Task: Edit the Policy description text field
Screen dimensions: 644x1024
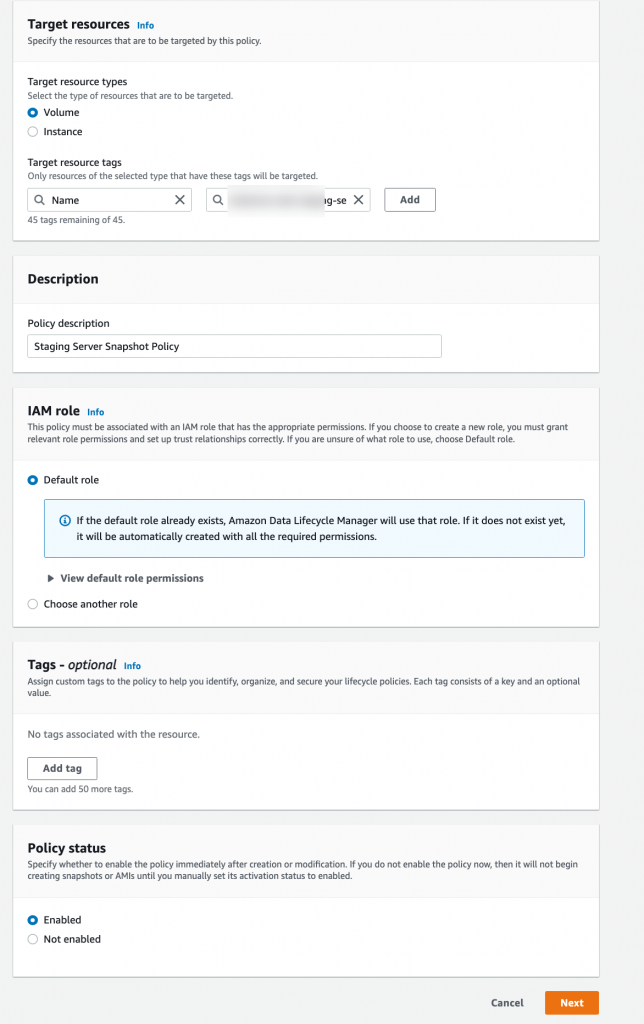Action: [x=234, y=346]
